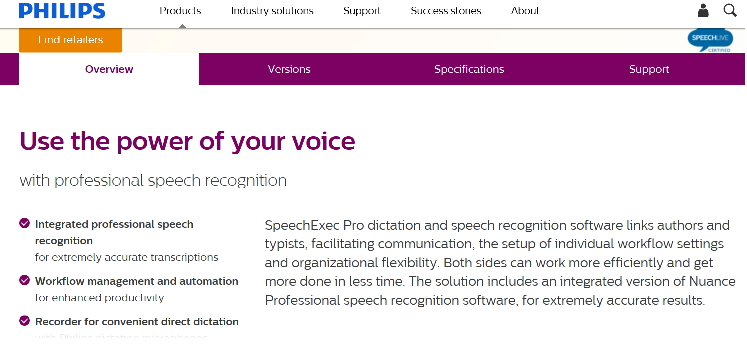747x360 pixels.
Task: Open the Industry solutions menu
Action: [x=272, y=10]
